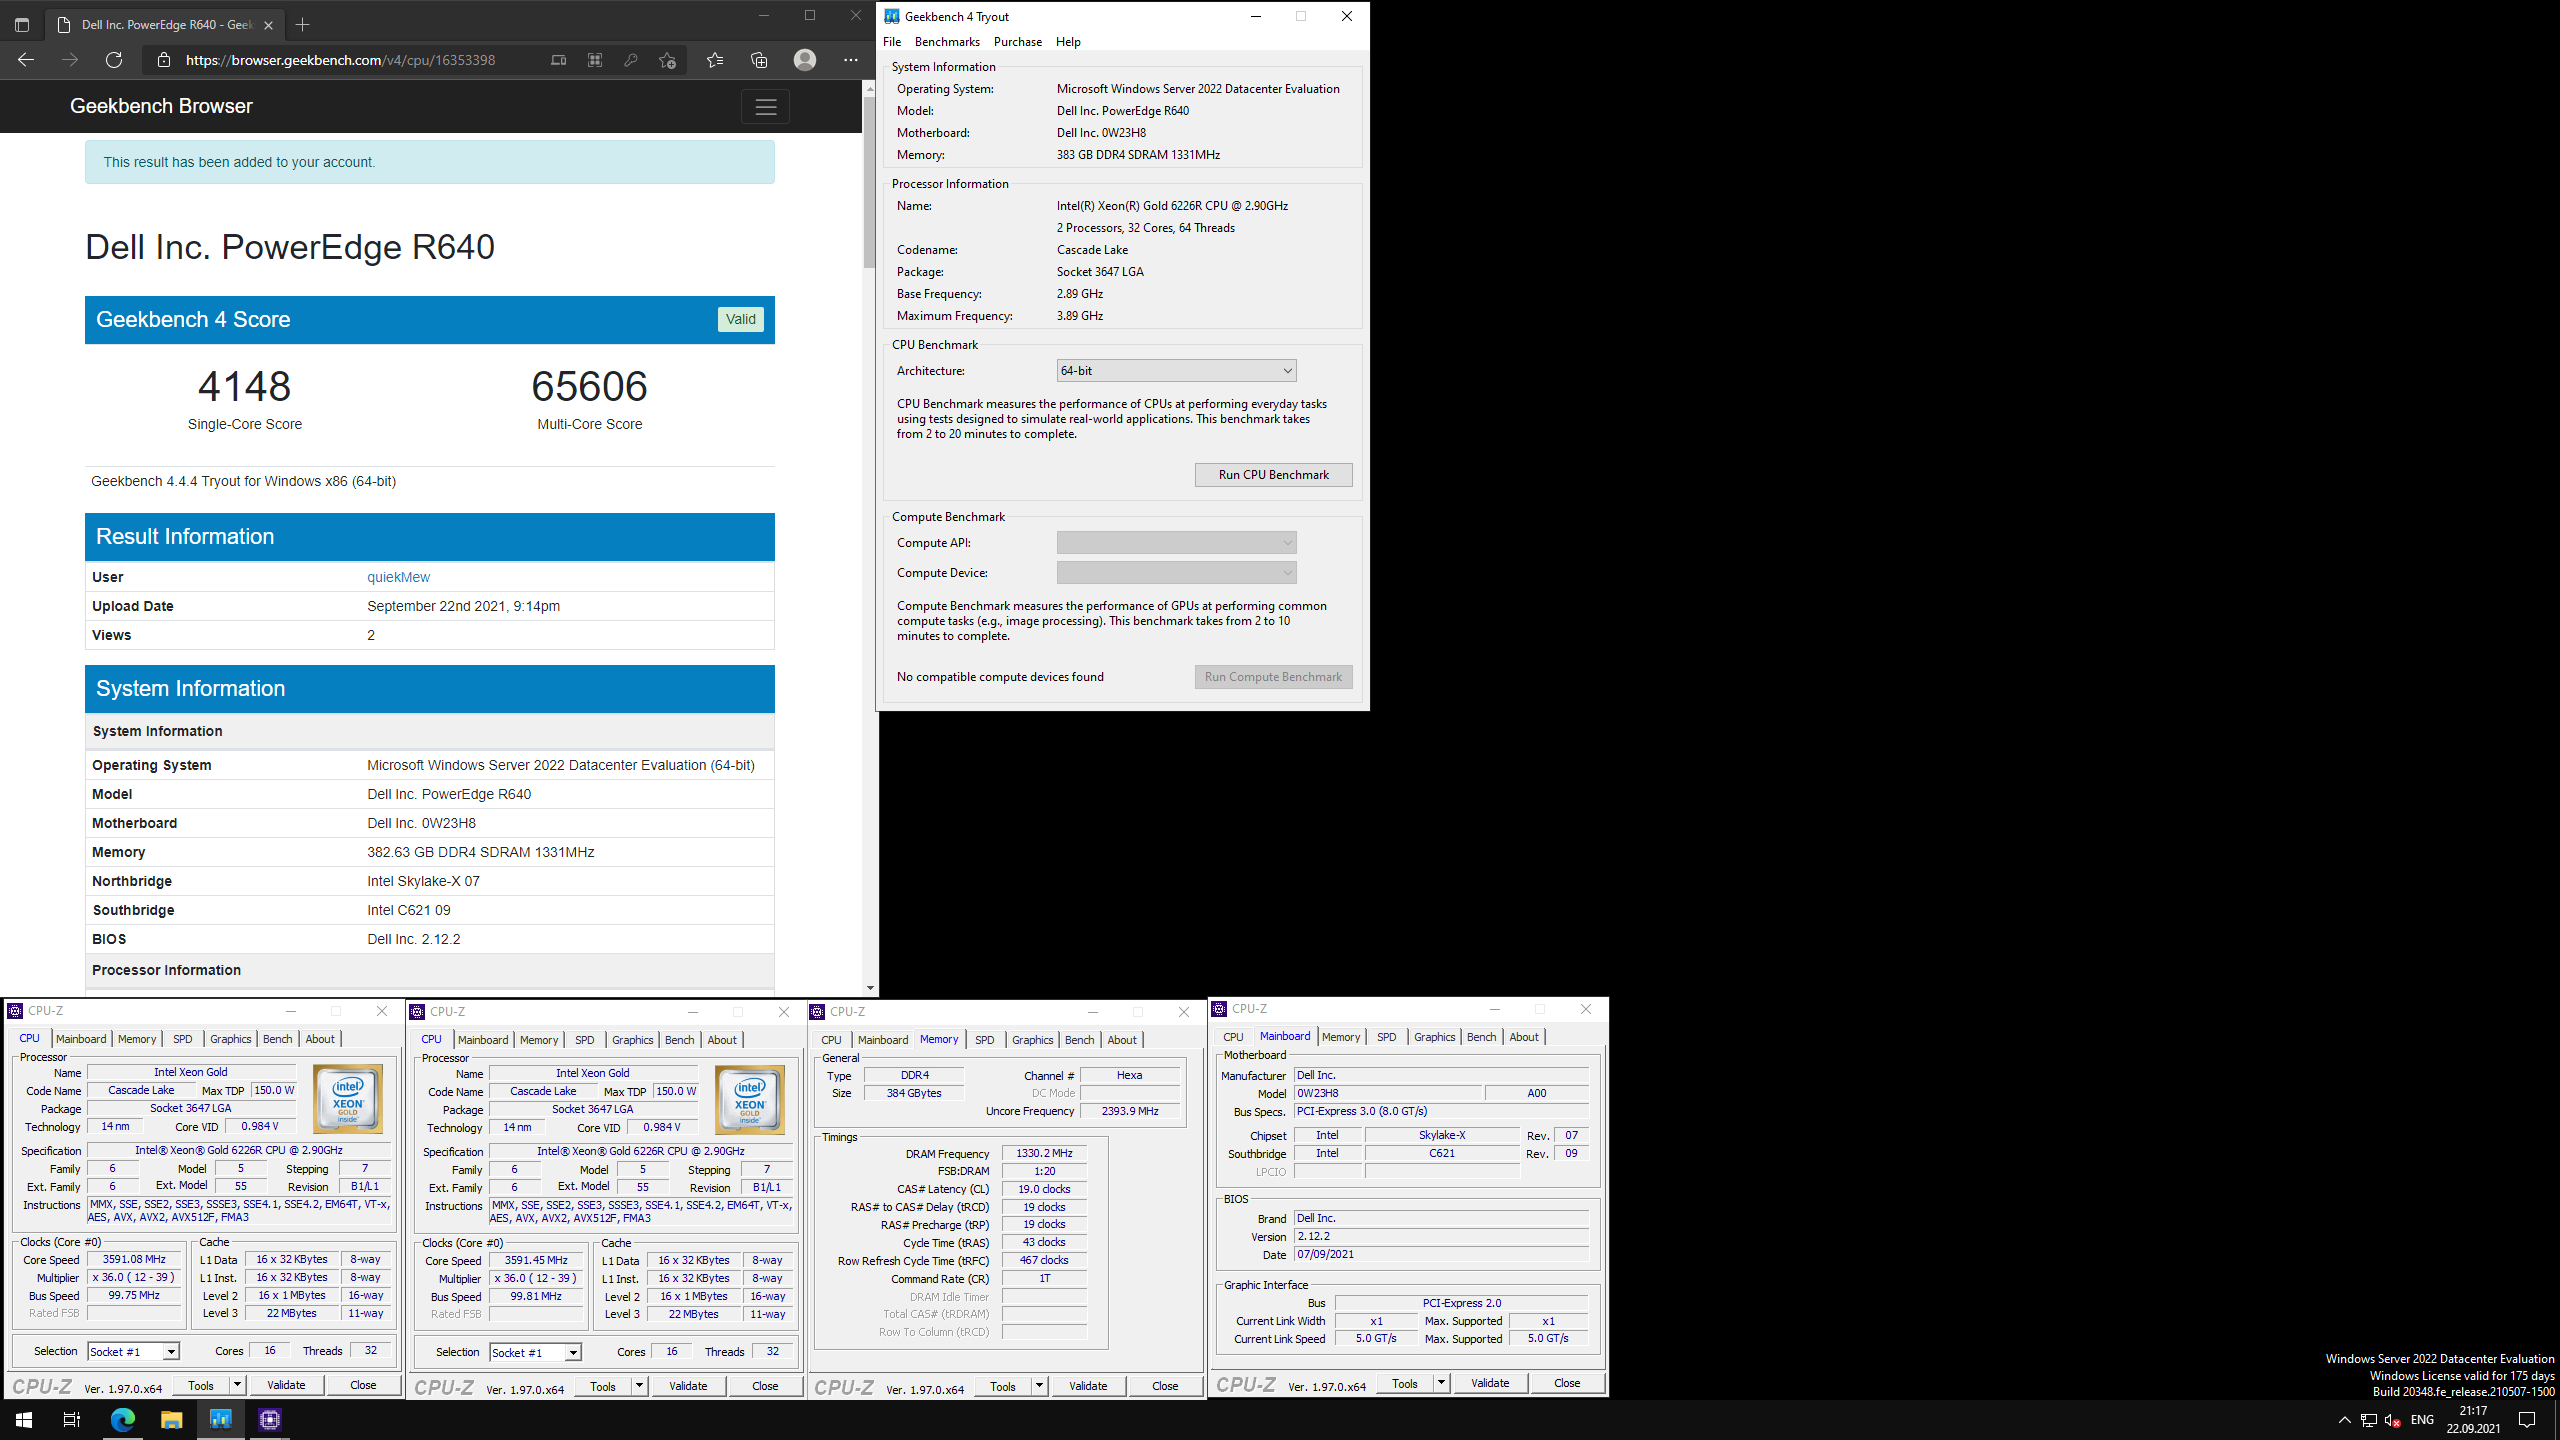Viewport: 2560px width, 1440px height.
Task: Open Geekbench Help menu
Action: click(1068, 42)
